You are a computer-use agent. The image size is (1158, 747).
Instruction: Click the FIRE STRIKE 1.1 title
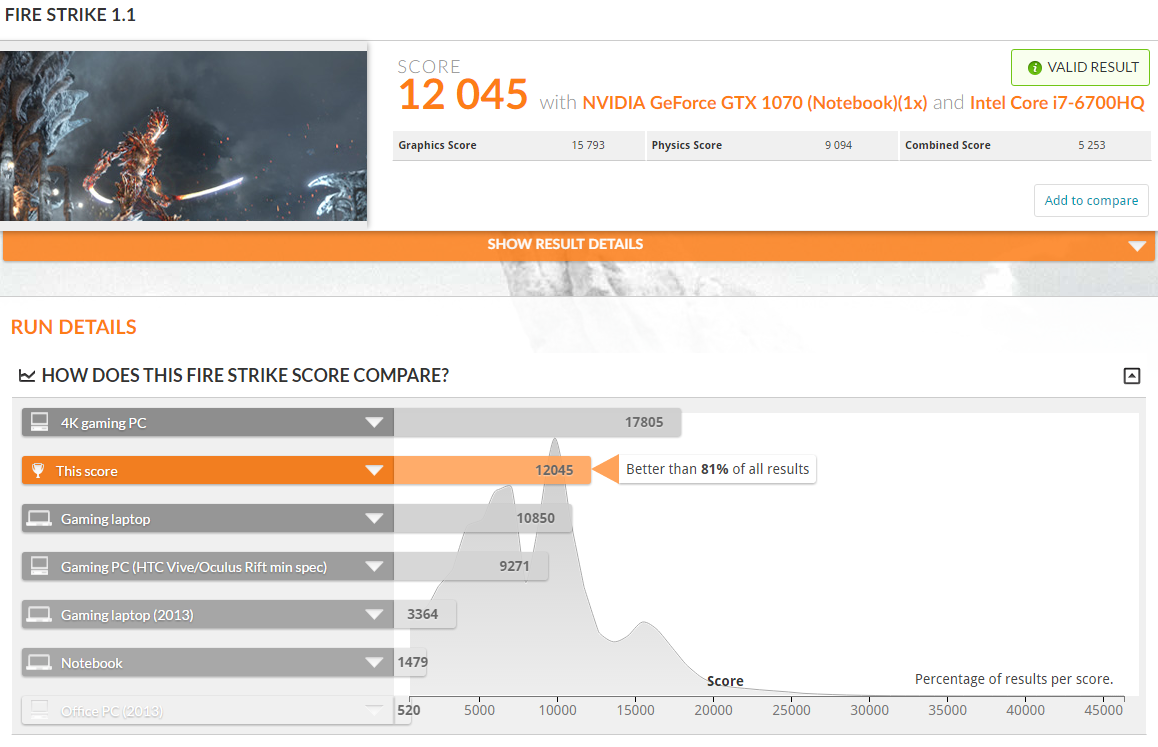(x=71, y=15)
